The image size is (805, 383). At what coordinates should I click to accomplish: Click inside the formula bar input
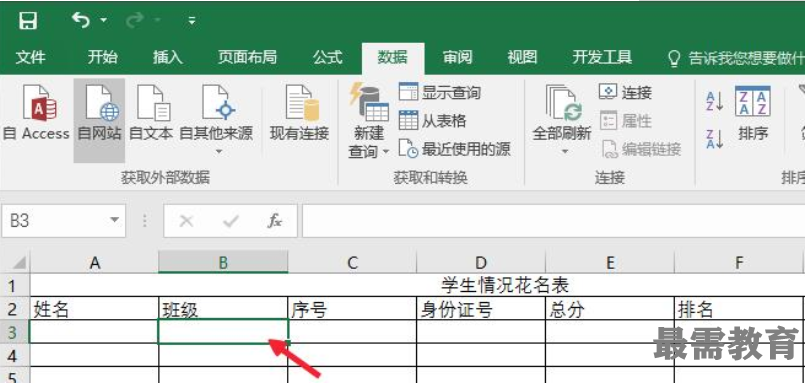(553, 221)
